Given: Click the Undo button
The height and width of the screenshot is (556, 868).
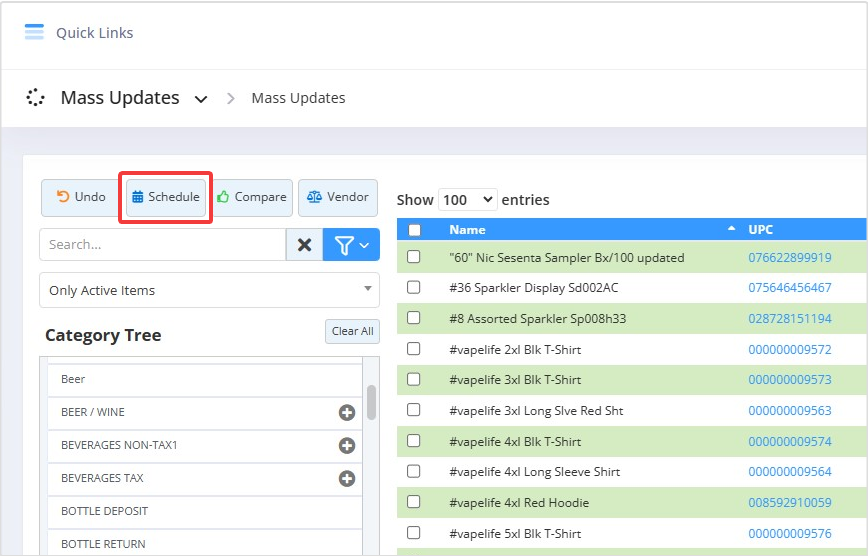Looking at the screenshot, I should click(80, 197).
